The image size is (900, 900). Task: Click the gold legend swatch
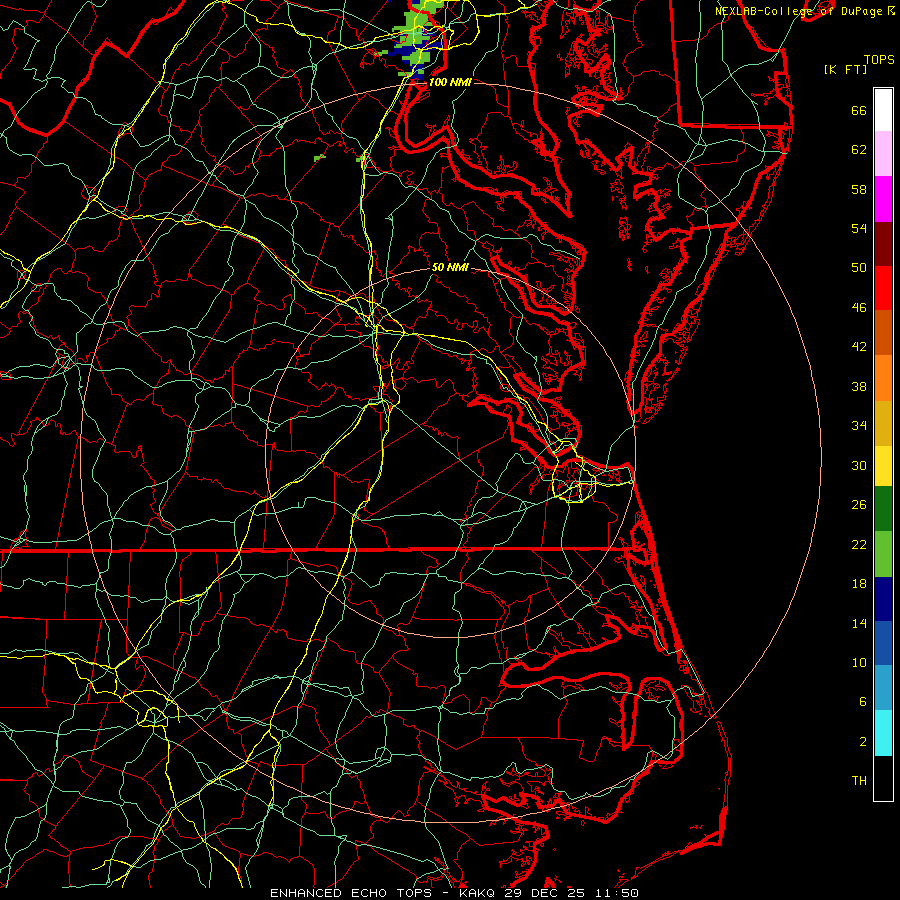pyautogui.click(x=883, y=424)
